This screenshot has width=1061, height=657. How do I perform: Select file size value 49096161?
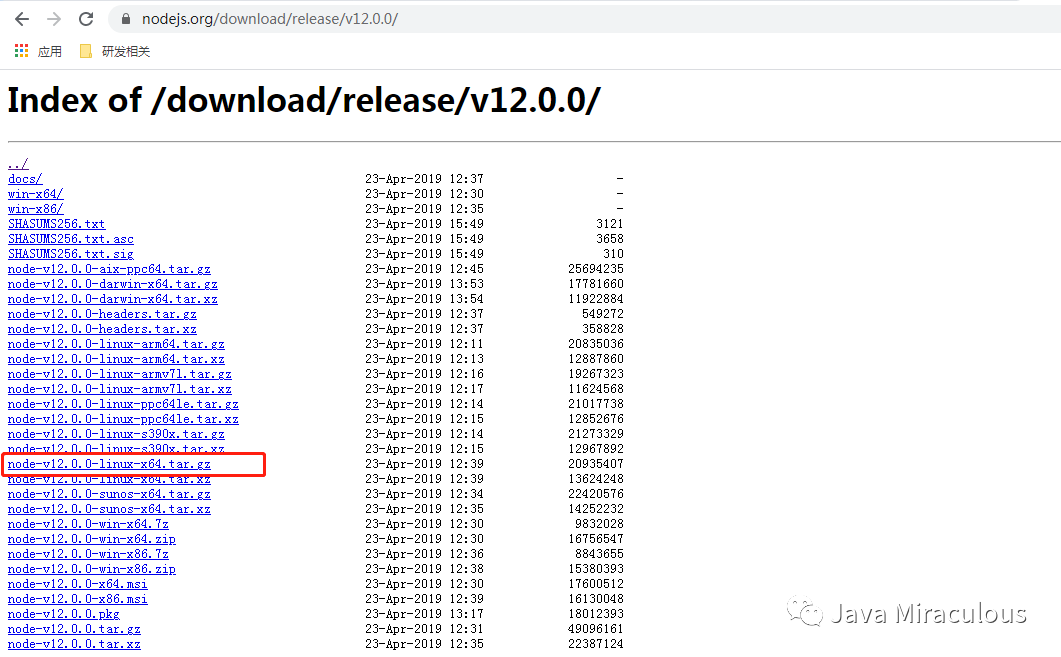[595, 629]
